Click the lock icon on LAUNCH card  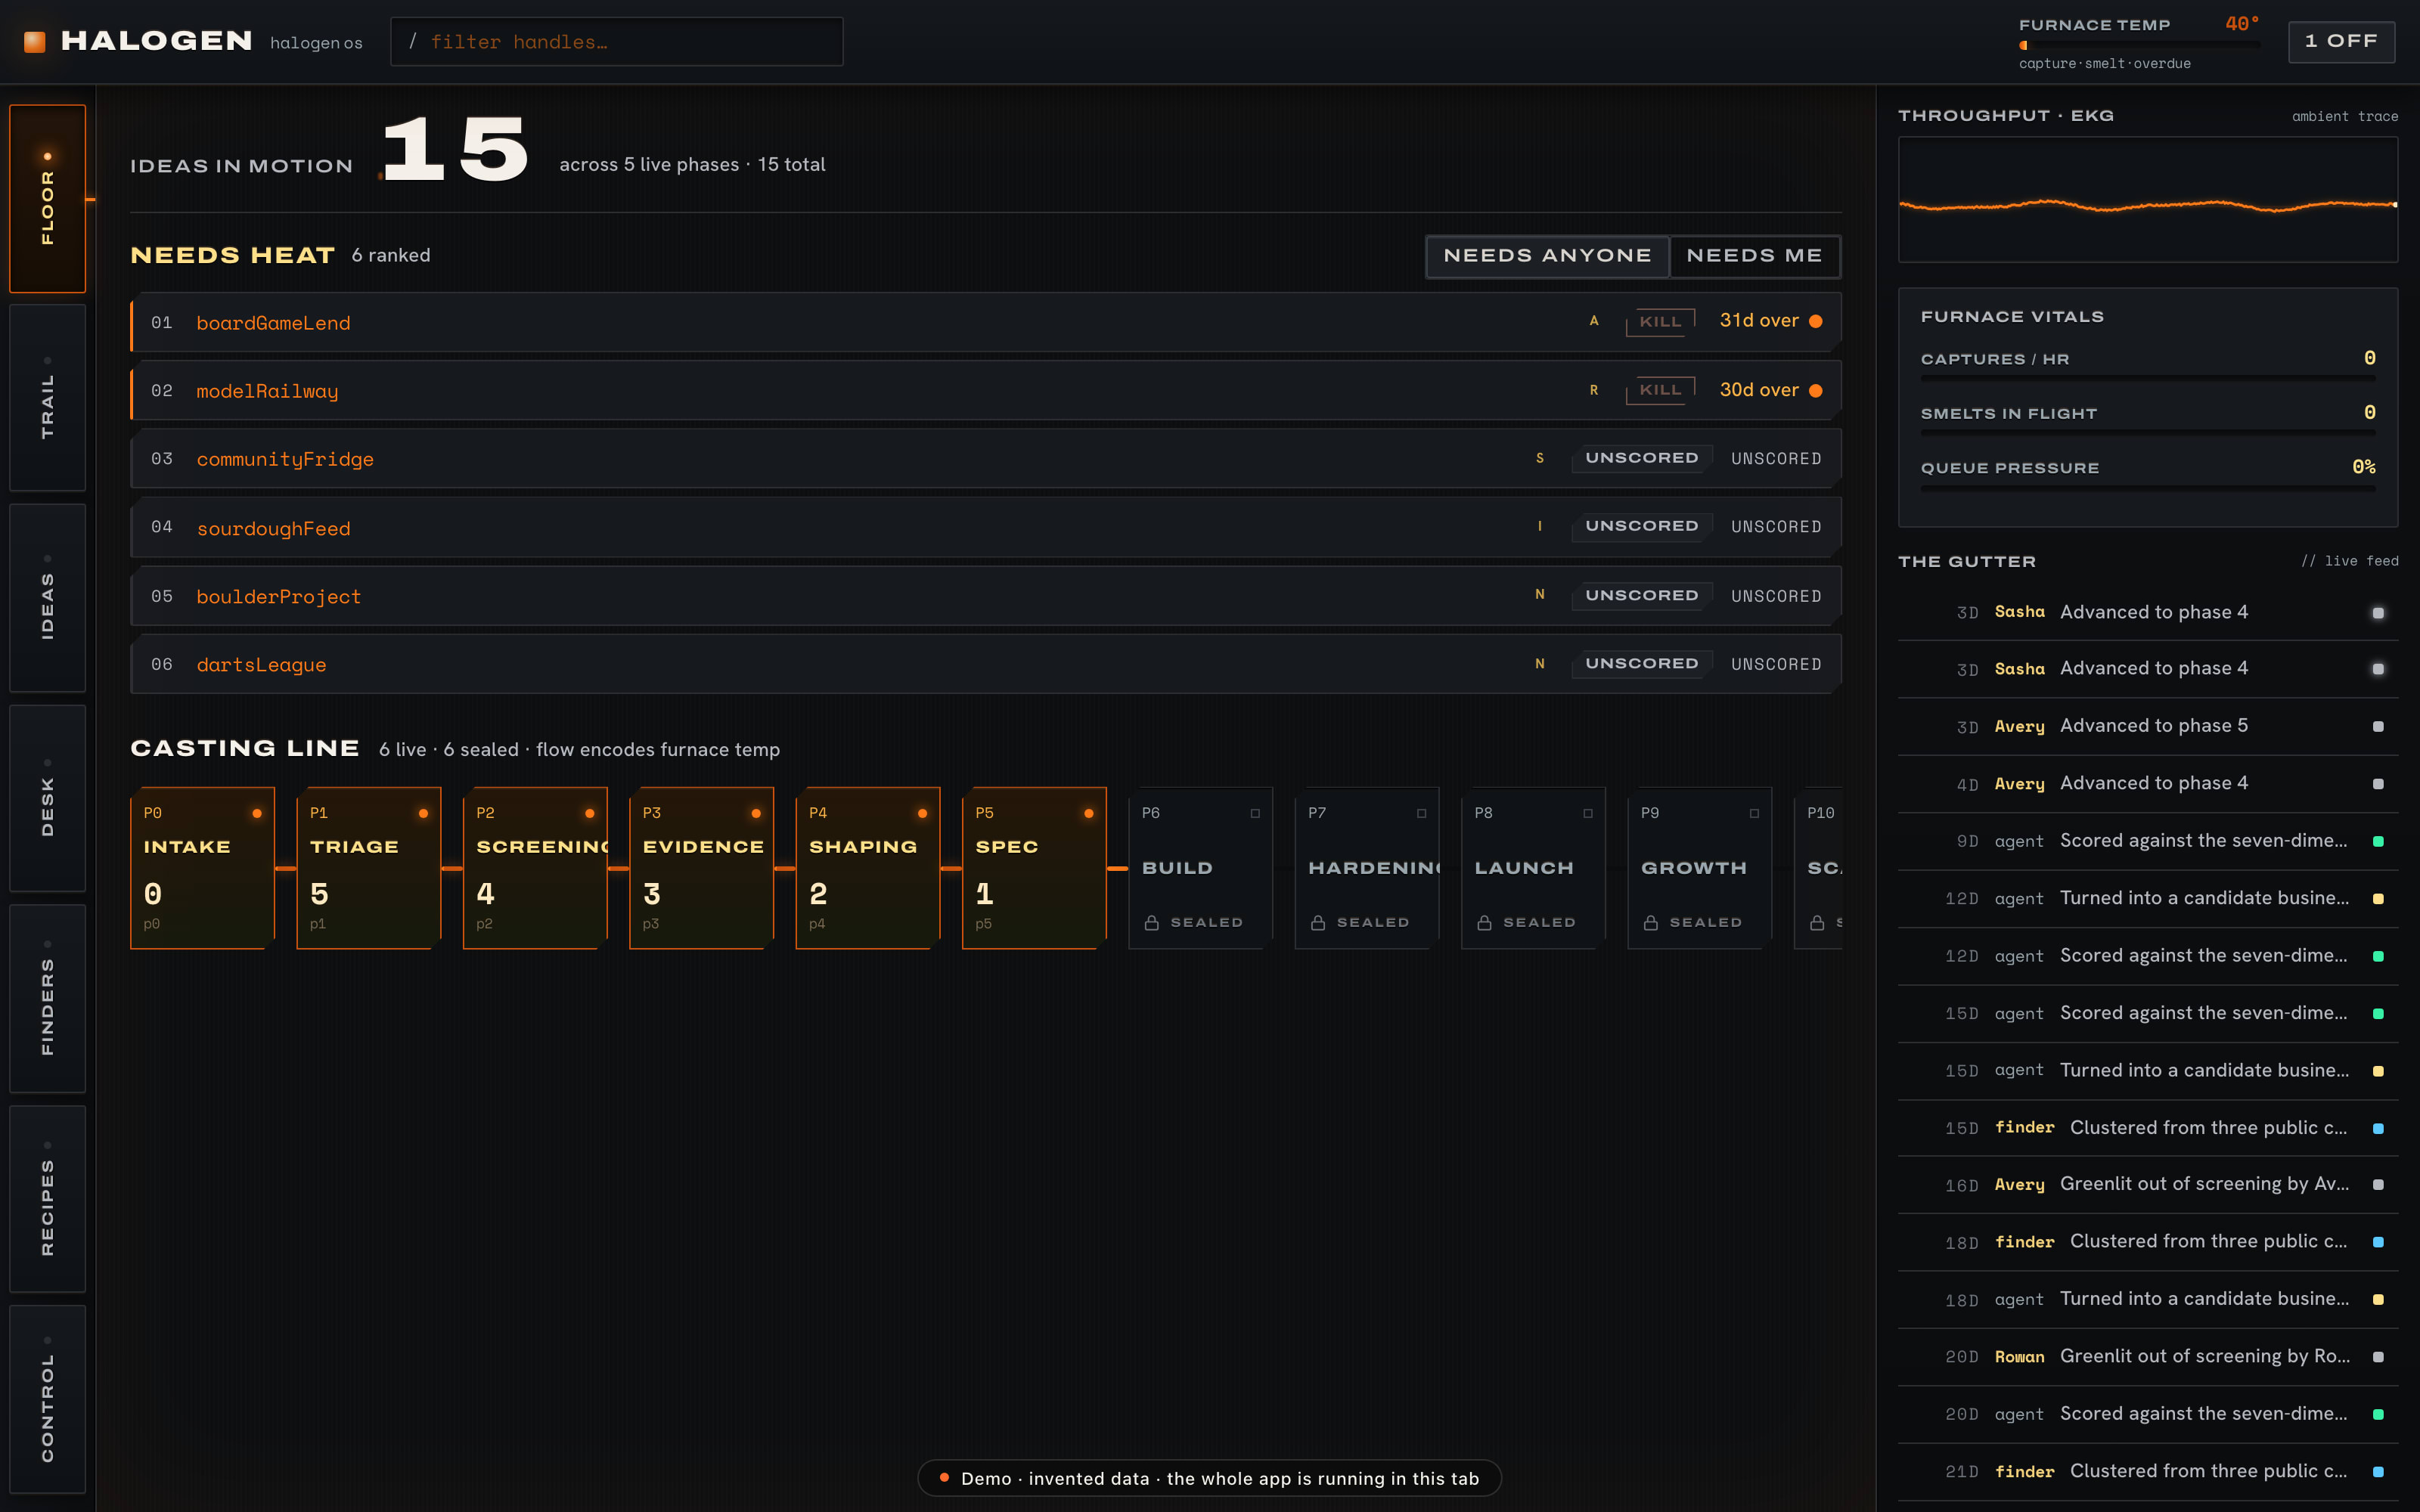point(1484,922)
